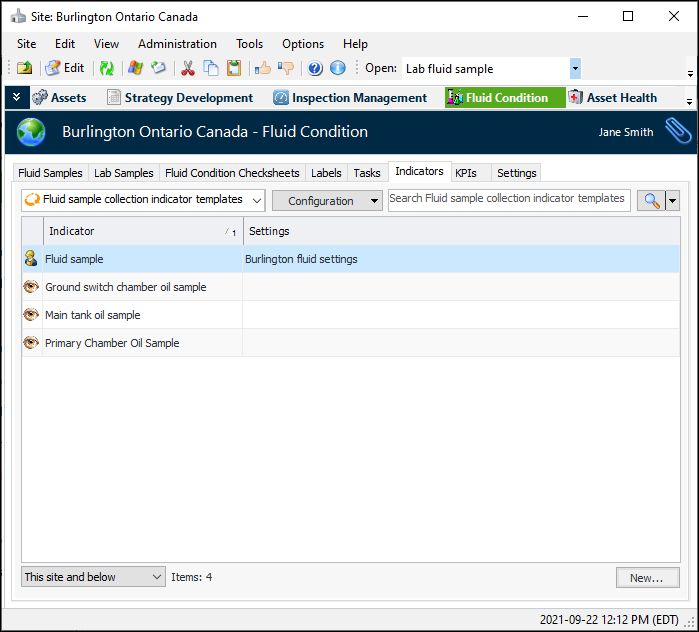
Task: Open the Site menu
Action: pos(27,44)
